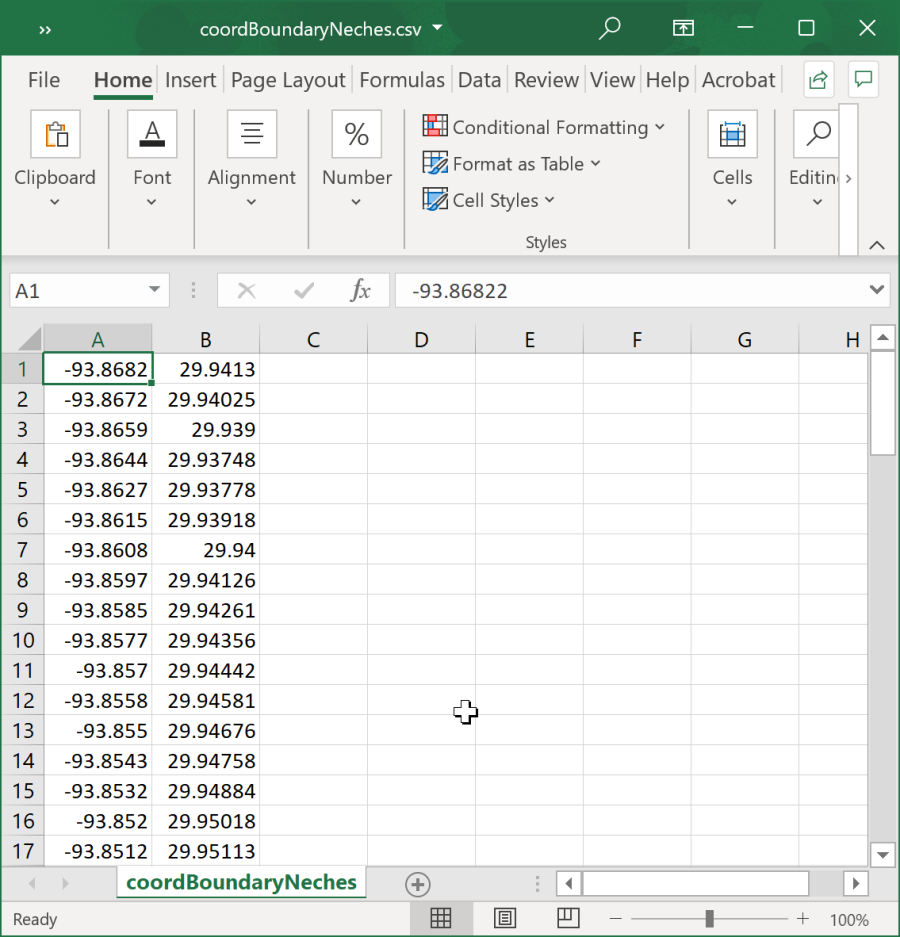
Task: Switch to the Insert tab
Action: click(190, 80)
